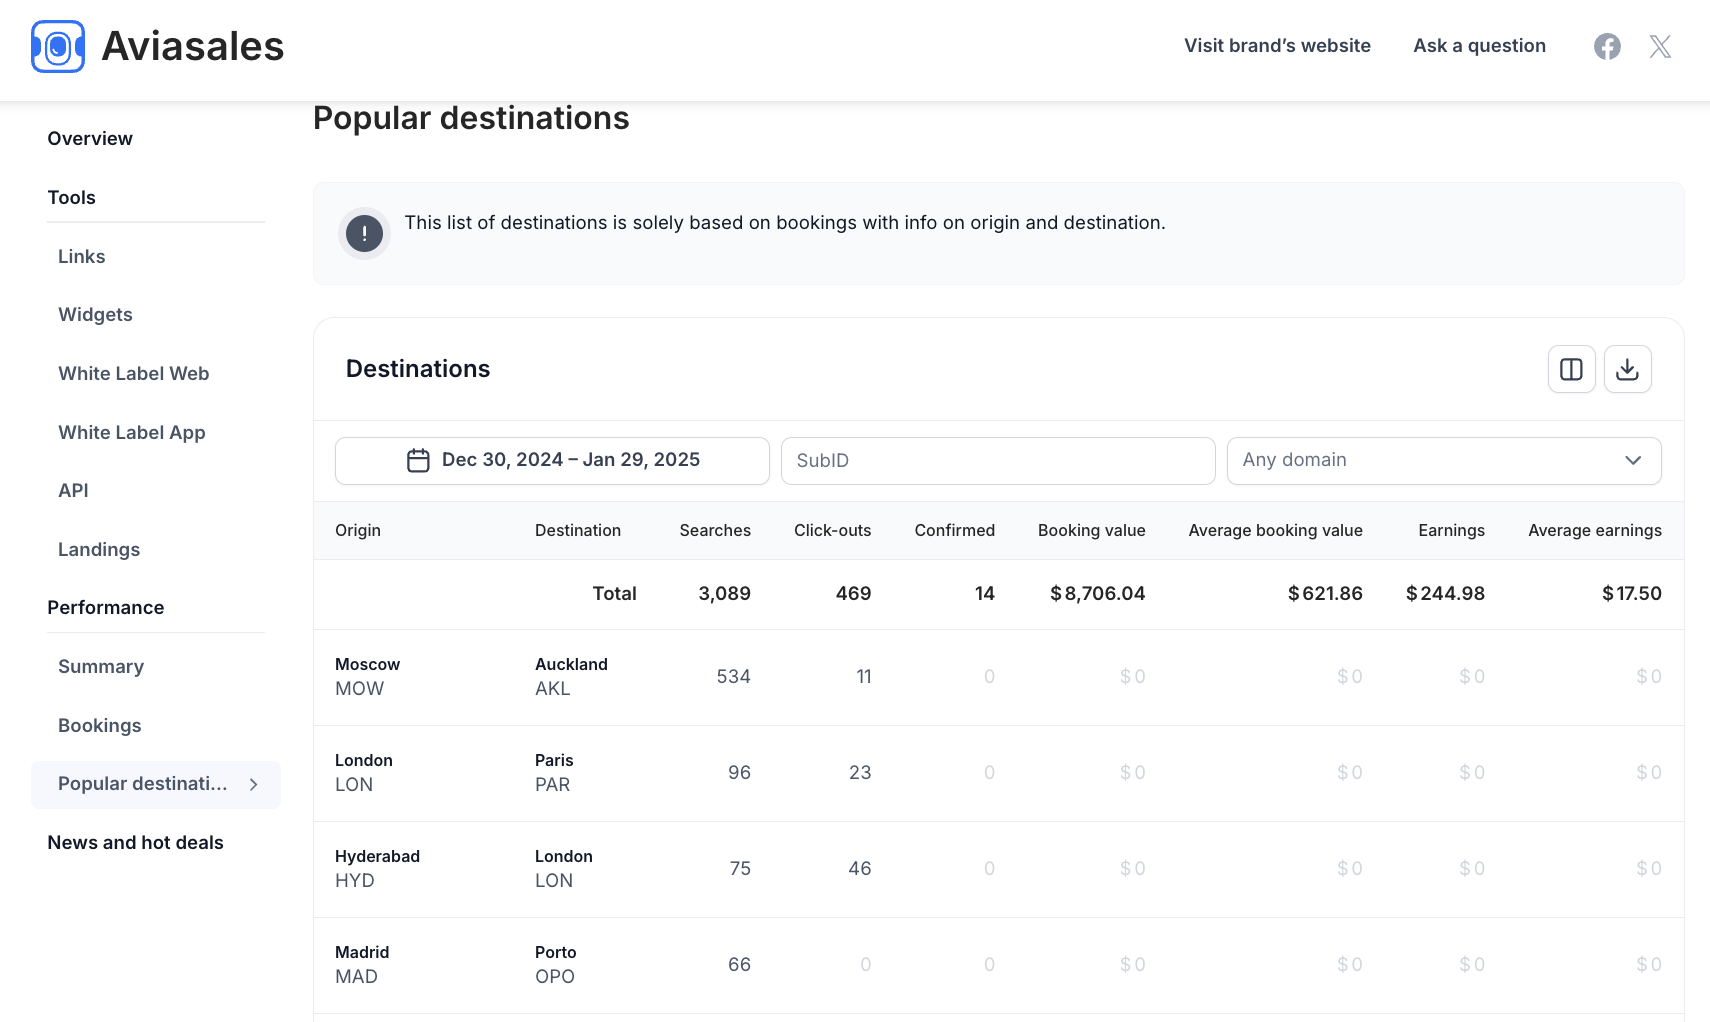Sort by Average earnings column header
Screen dimensions: 1710x1022
pyautogui.click(x=1595, y=531)
